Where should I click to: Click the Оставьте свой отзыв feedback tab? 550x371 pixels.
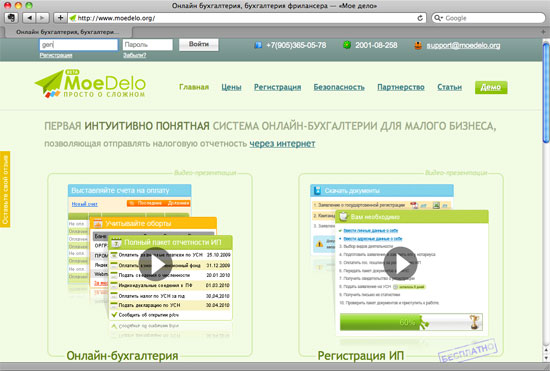[x=5, y=189]
